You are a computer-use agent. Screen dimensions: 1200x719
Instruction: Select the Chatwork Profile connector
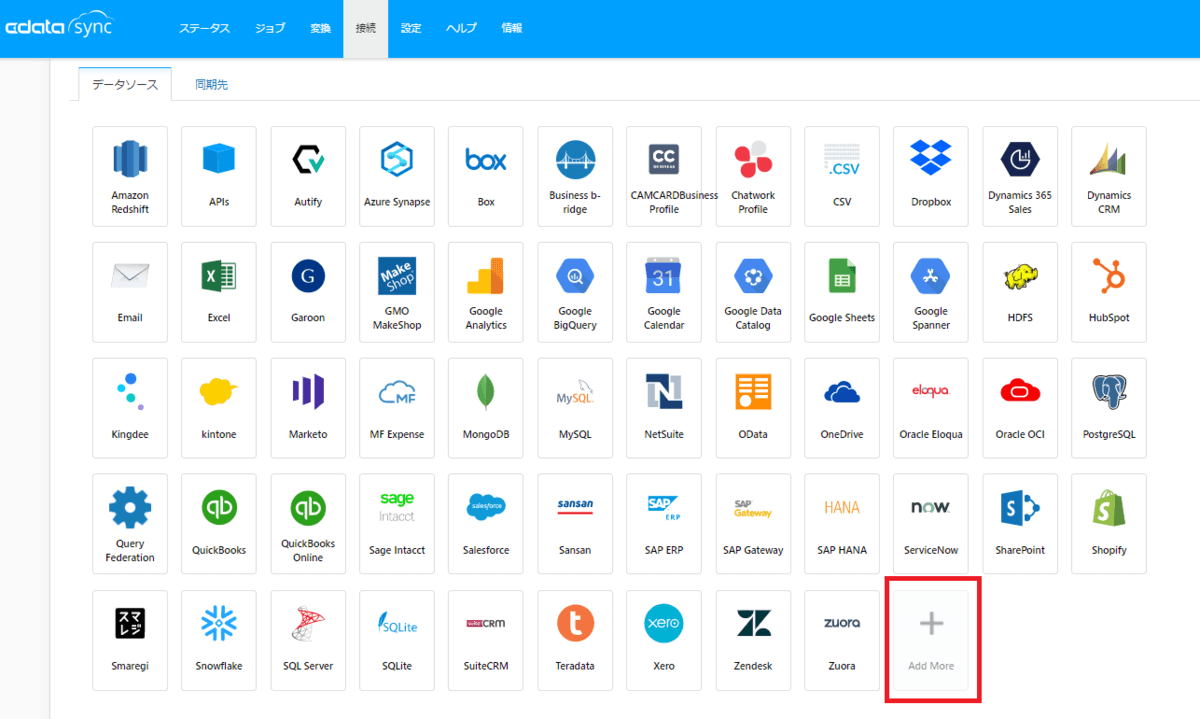[753, 176]
